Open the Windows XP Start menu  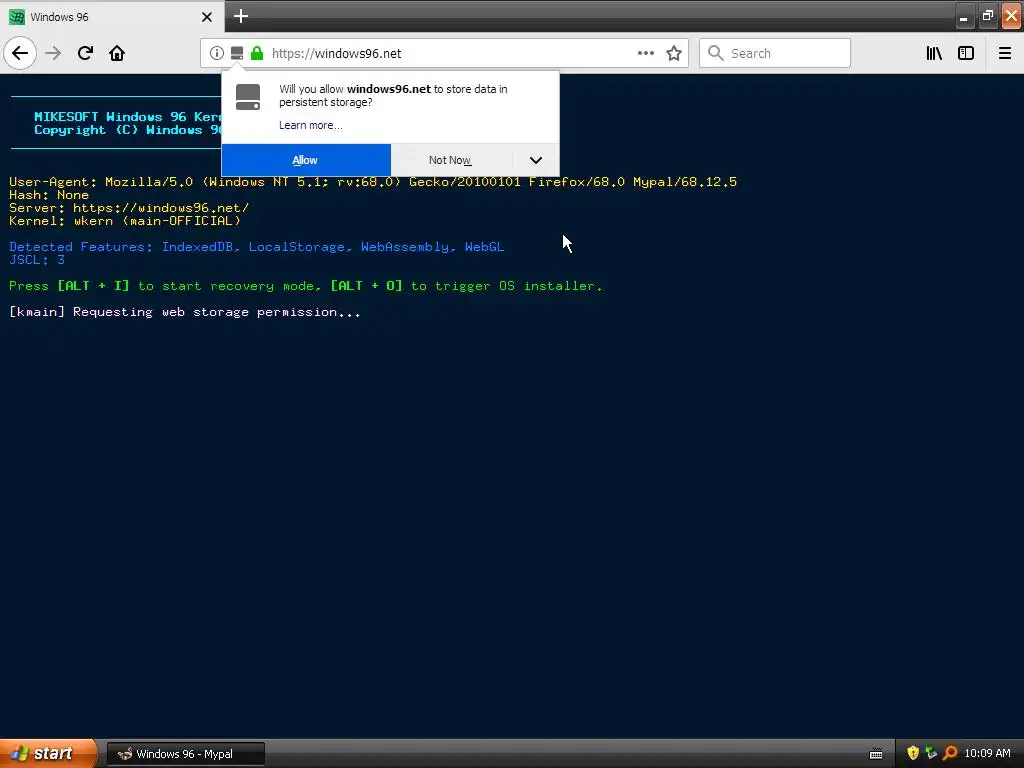(48, 754)
